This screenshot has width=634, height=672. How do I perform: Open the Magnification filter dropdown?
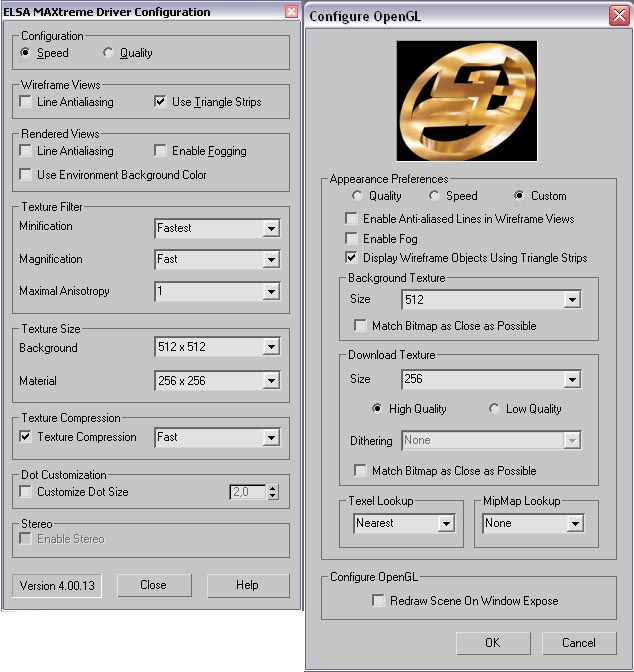click(x=217, y=259)
